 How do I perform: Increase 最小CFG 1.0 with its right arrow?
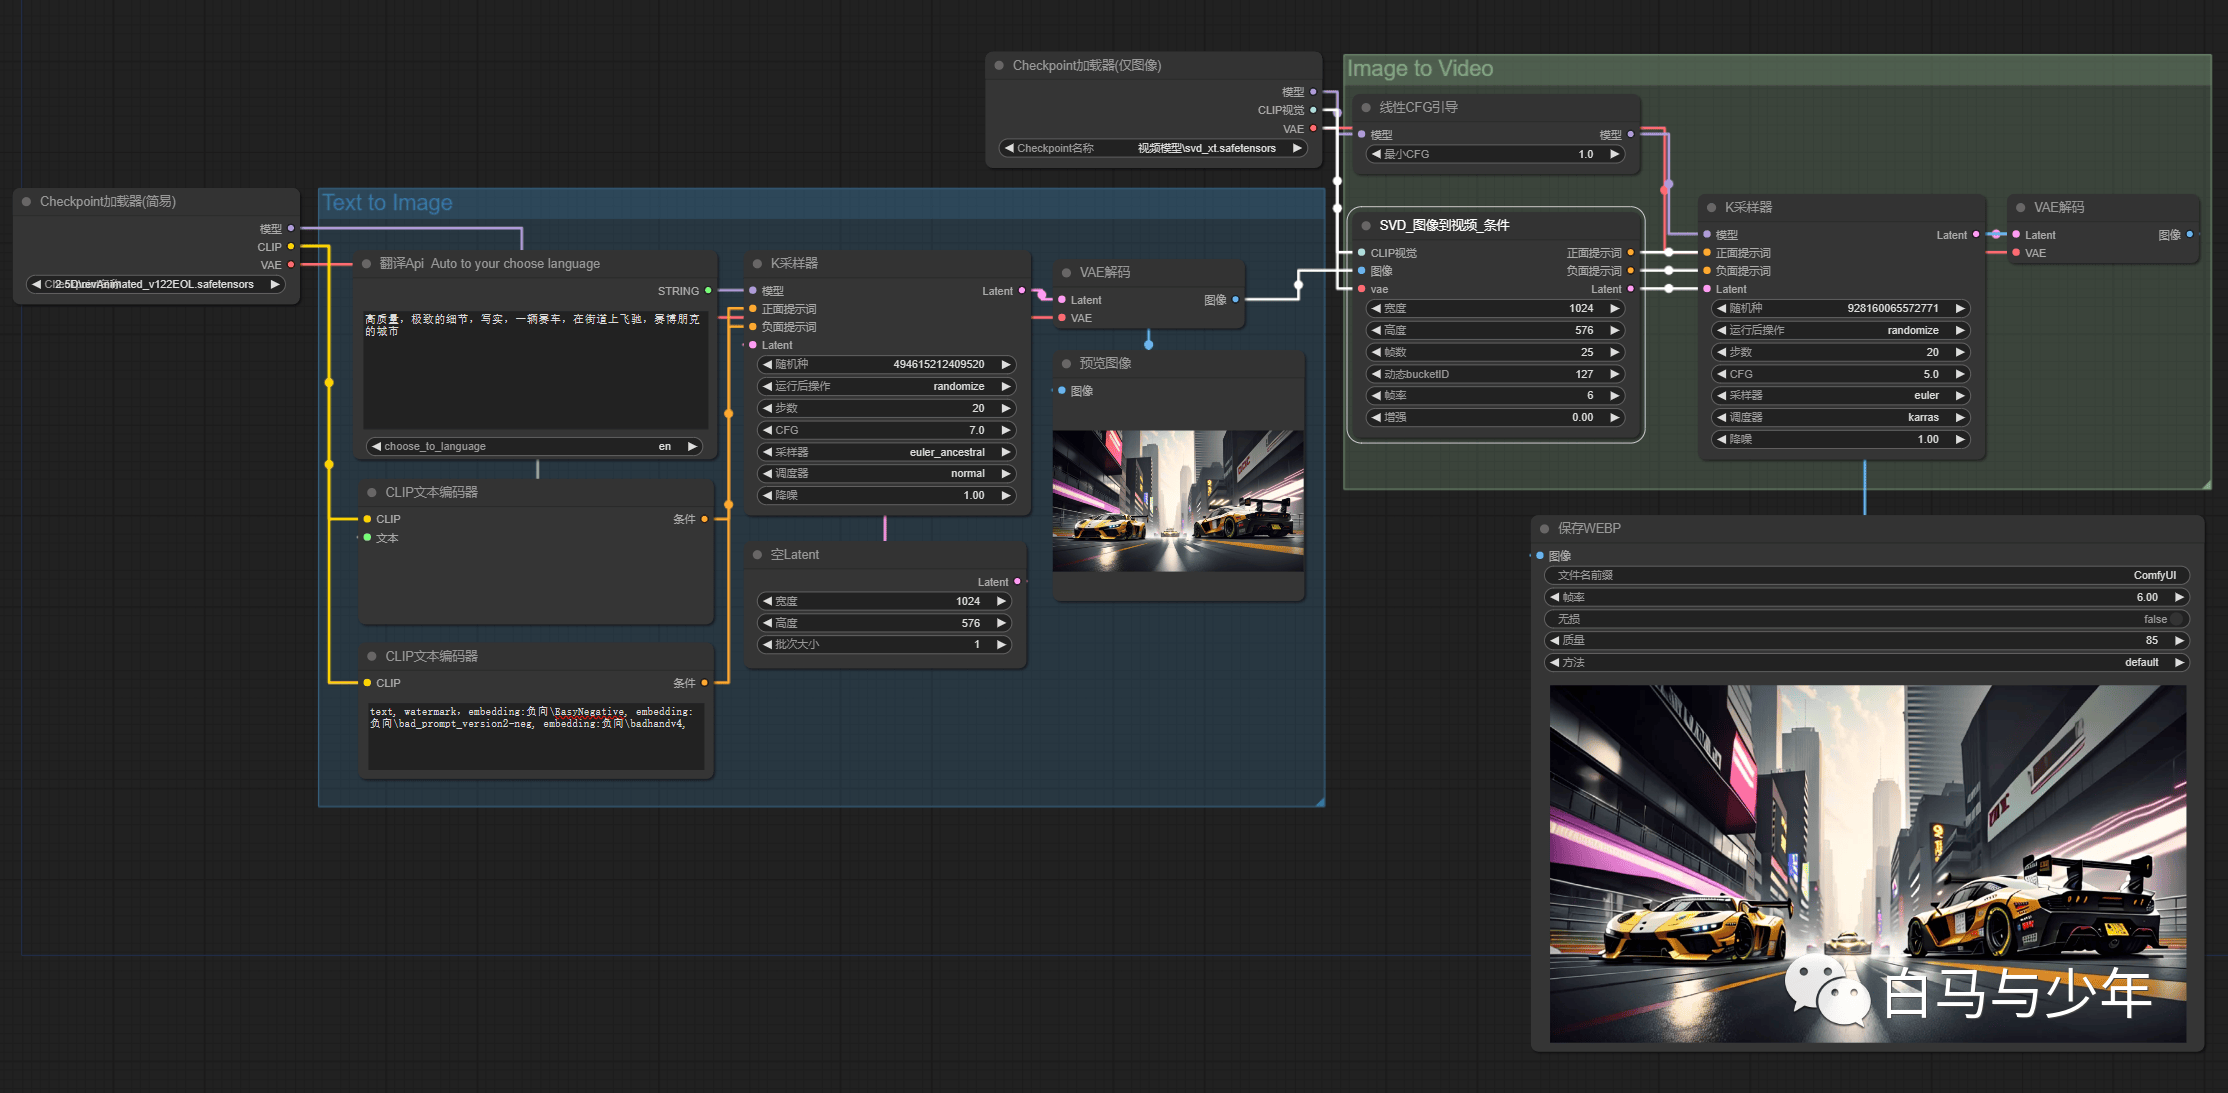[1614, 154]
